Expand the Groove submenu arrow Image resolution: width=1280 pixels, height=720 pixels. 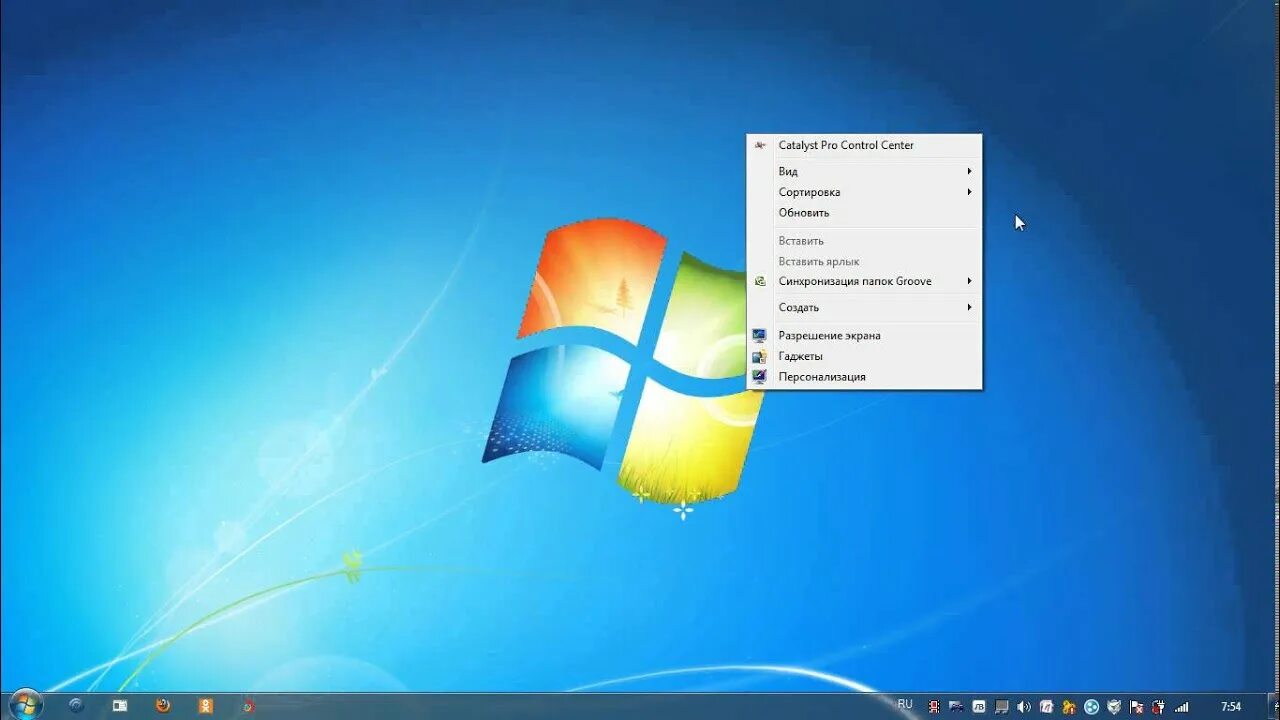(x=969, y=281)
